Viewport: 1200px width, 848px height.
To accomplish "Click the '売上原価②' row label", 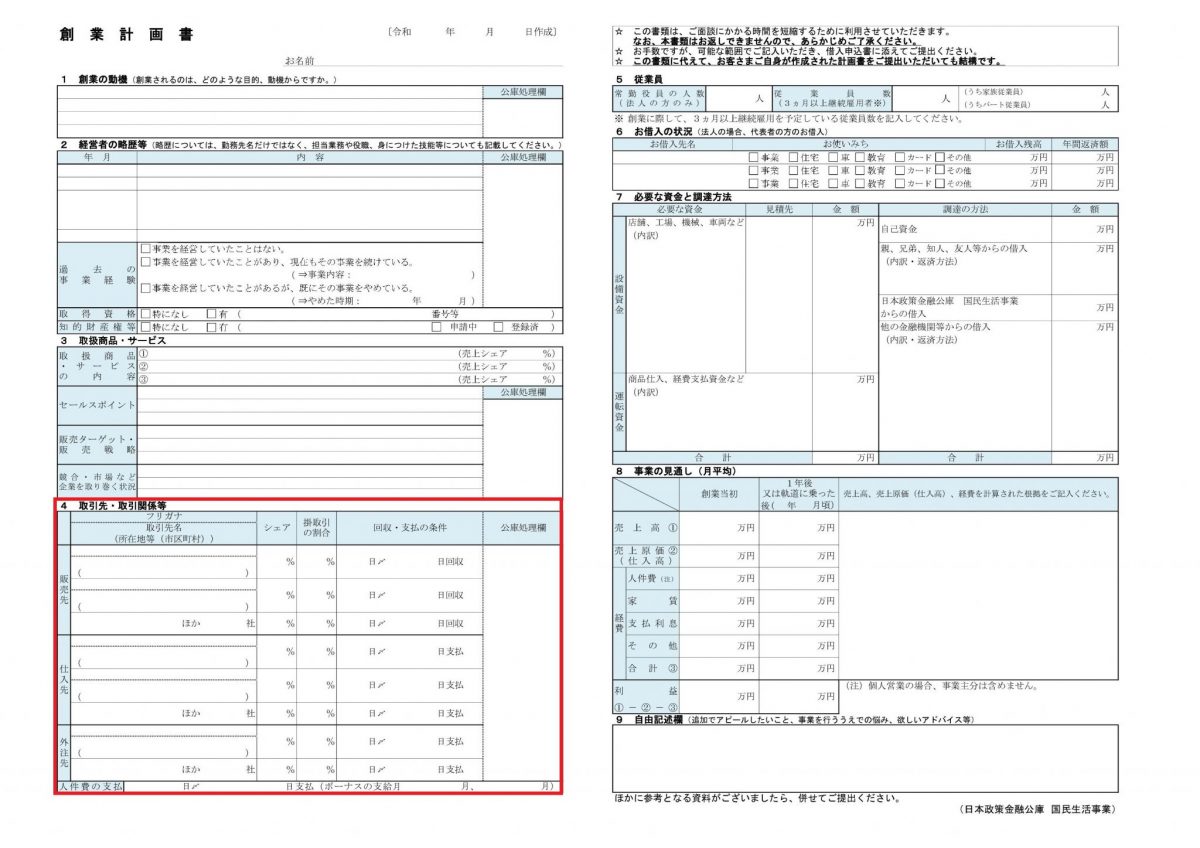I will coord(645,555).
